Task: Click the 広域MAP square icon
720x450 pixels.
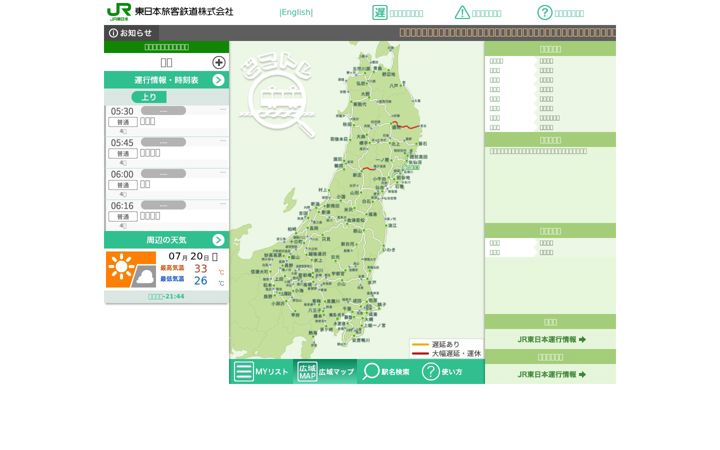Action: point(307,371)
